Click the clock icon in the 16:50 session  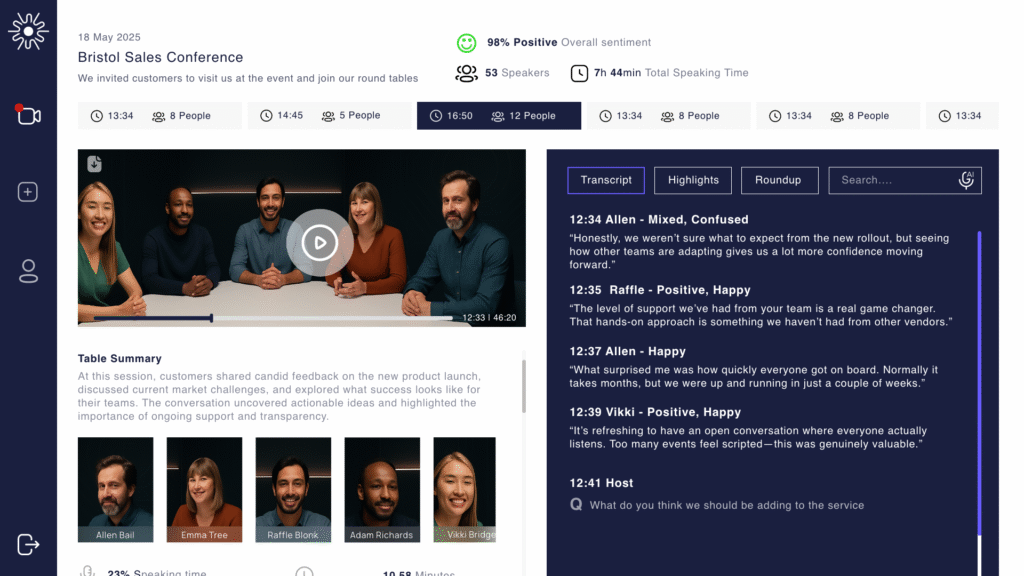[x=436, y=116]
